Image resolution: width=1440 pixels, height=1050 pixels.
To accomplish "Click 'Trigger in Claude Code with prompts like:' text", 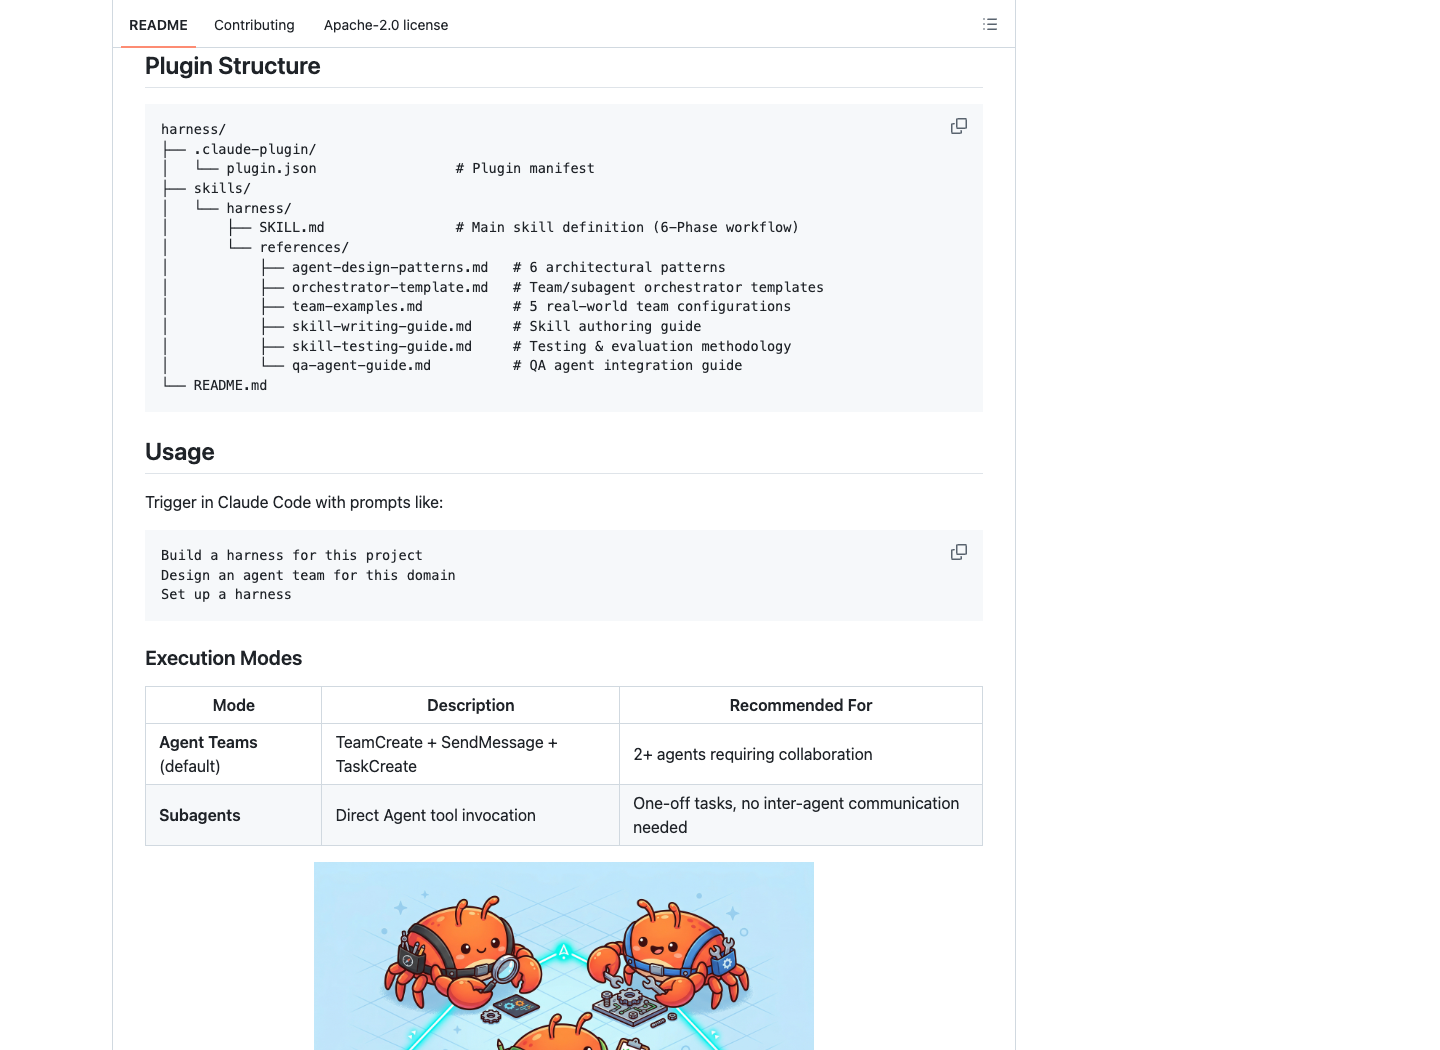I will click(x=294, y=502).
